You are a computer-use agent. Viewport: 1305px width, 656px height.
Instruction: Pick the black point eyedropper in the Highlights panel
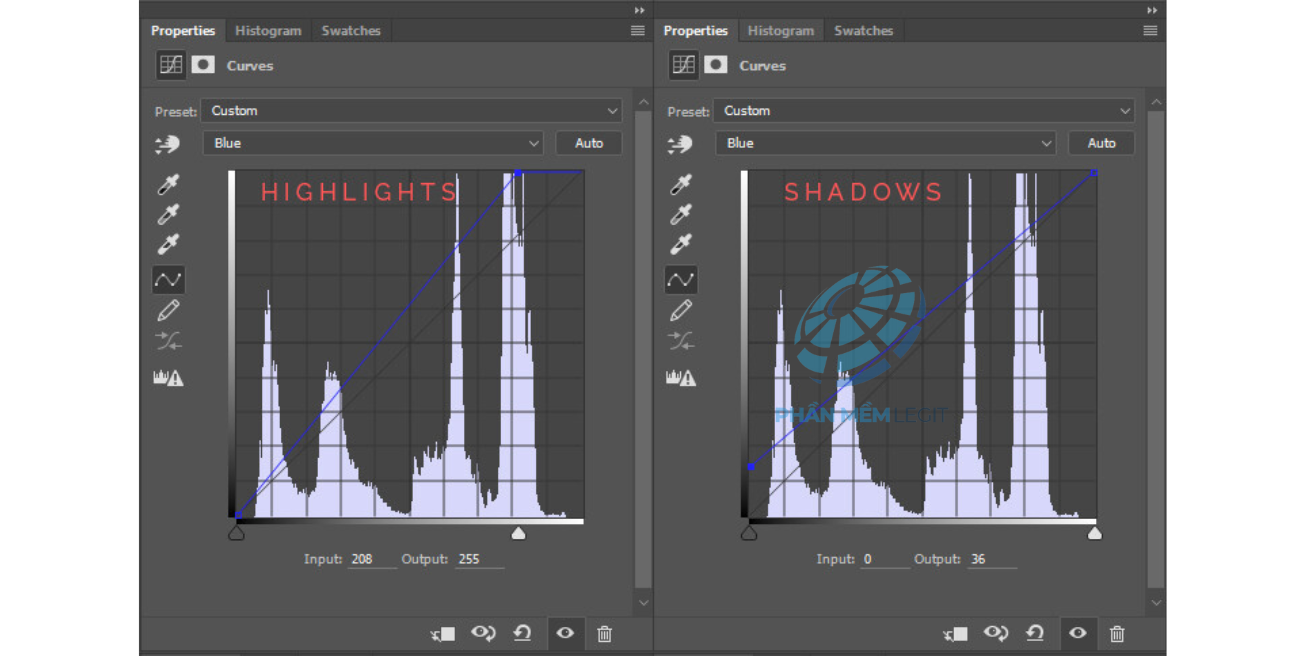[168, 185]
